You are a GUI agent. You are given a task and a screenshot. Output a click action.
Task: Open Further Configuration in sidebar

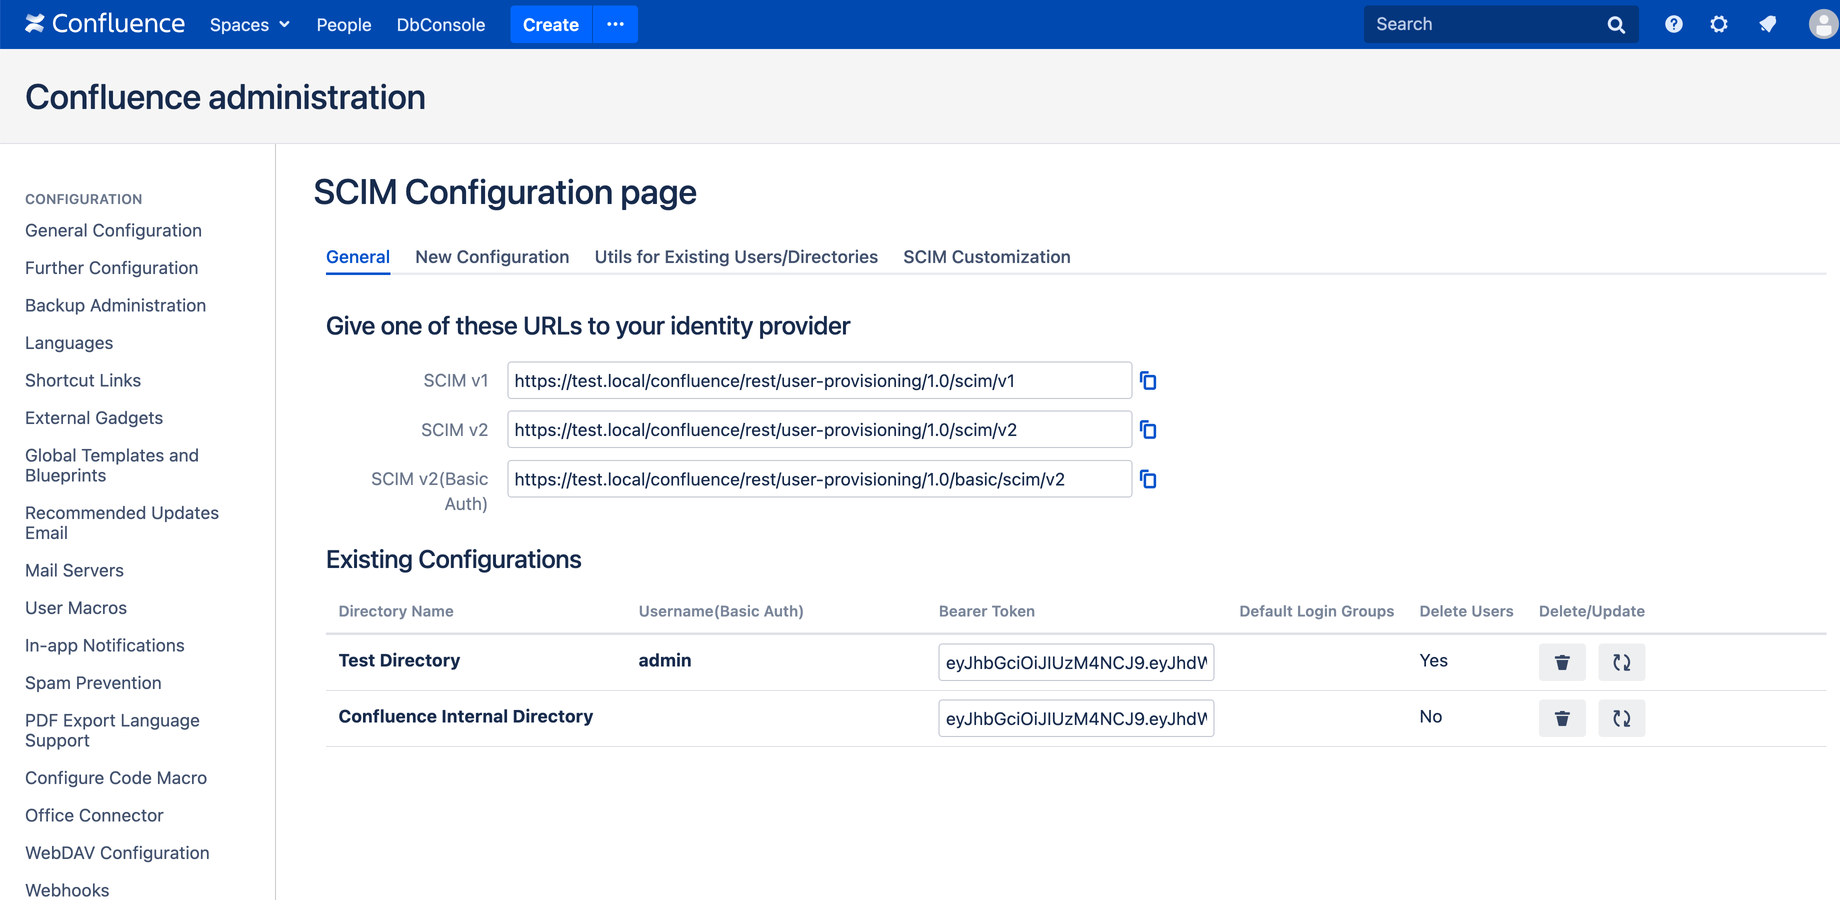click(111, 268)
